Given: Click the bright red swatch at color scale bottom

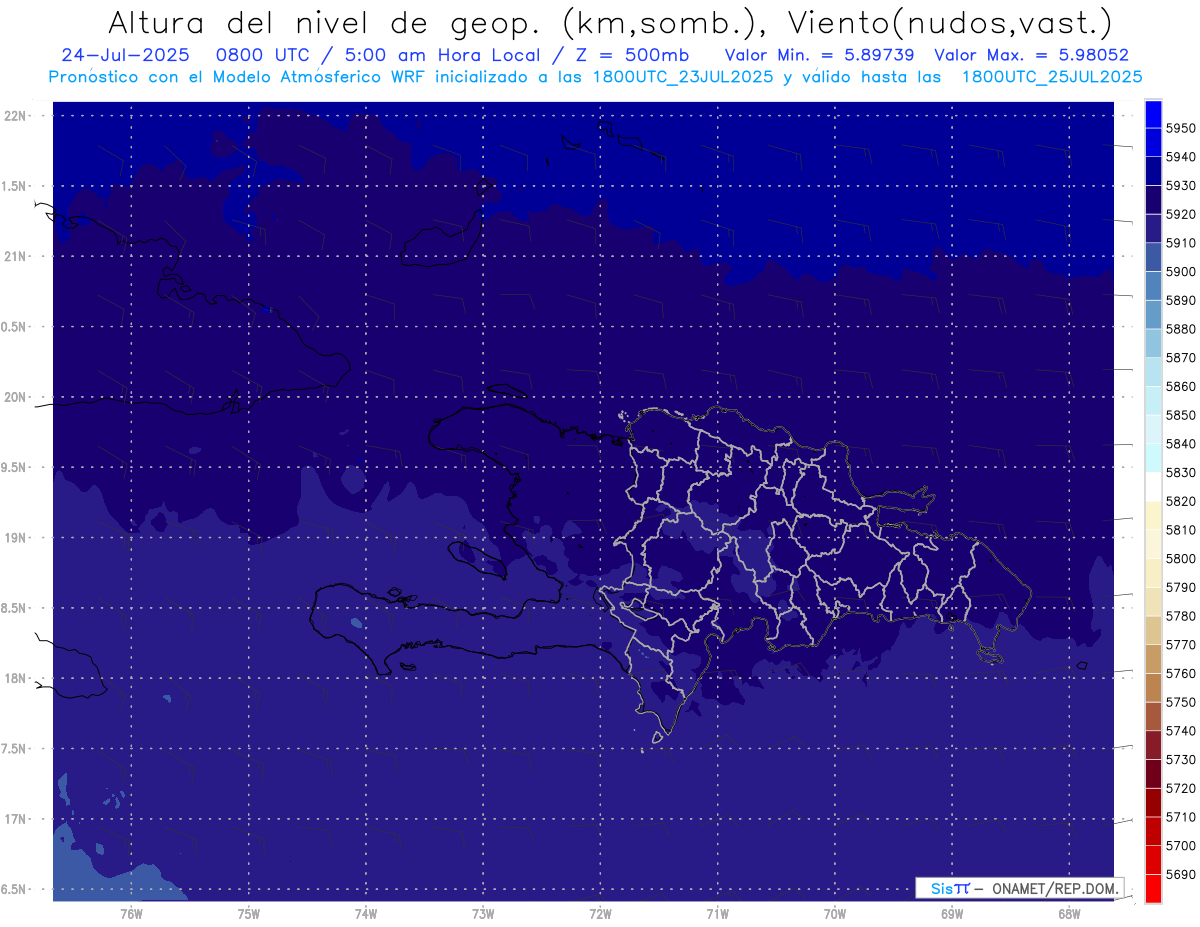Looking at the screenshot, I should pos(1153,889).
